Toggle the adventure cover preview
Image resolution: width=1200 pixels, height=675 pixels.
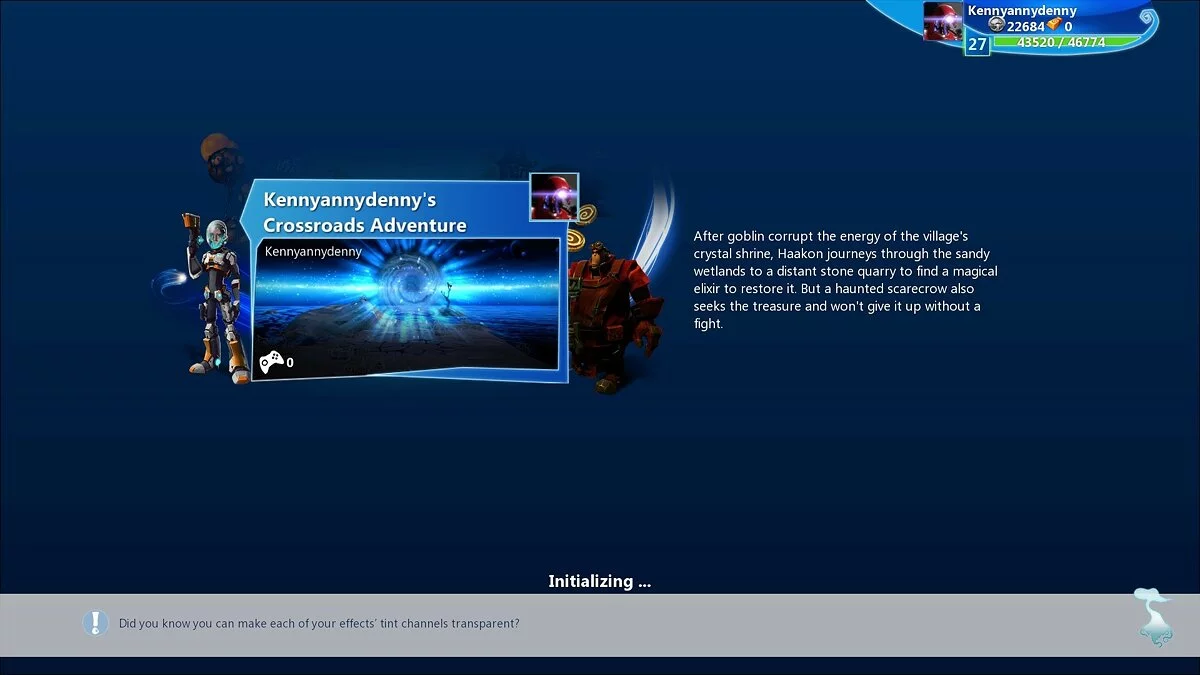[410, 305]
